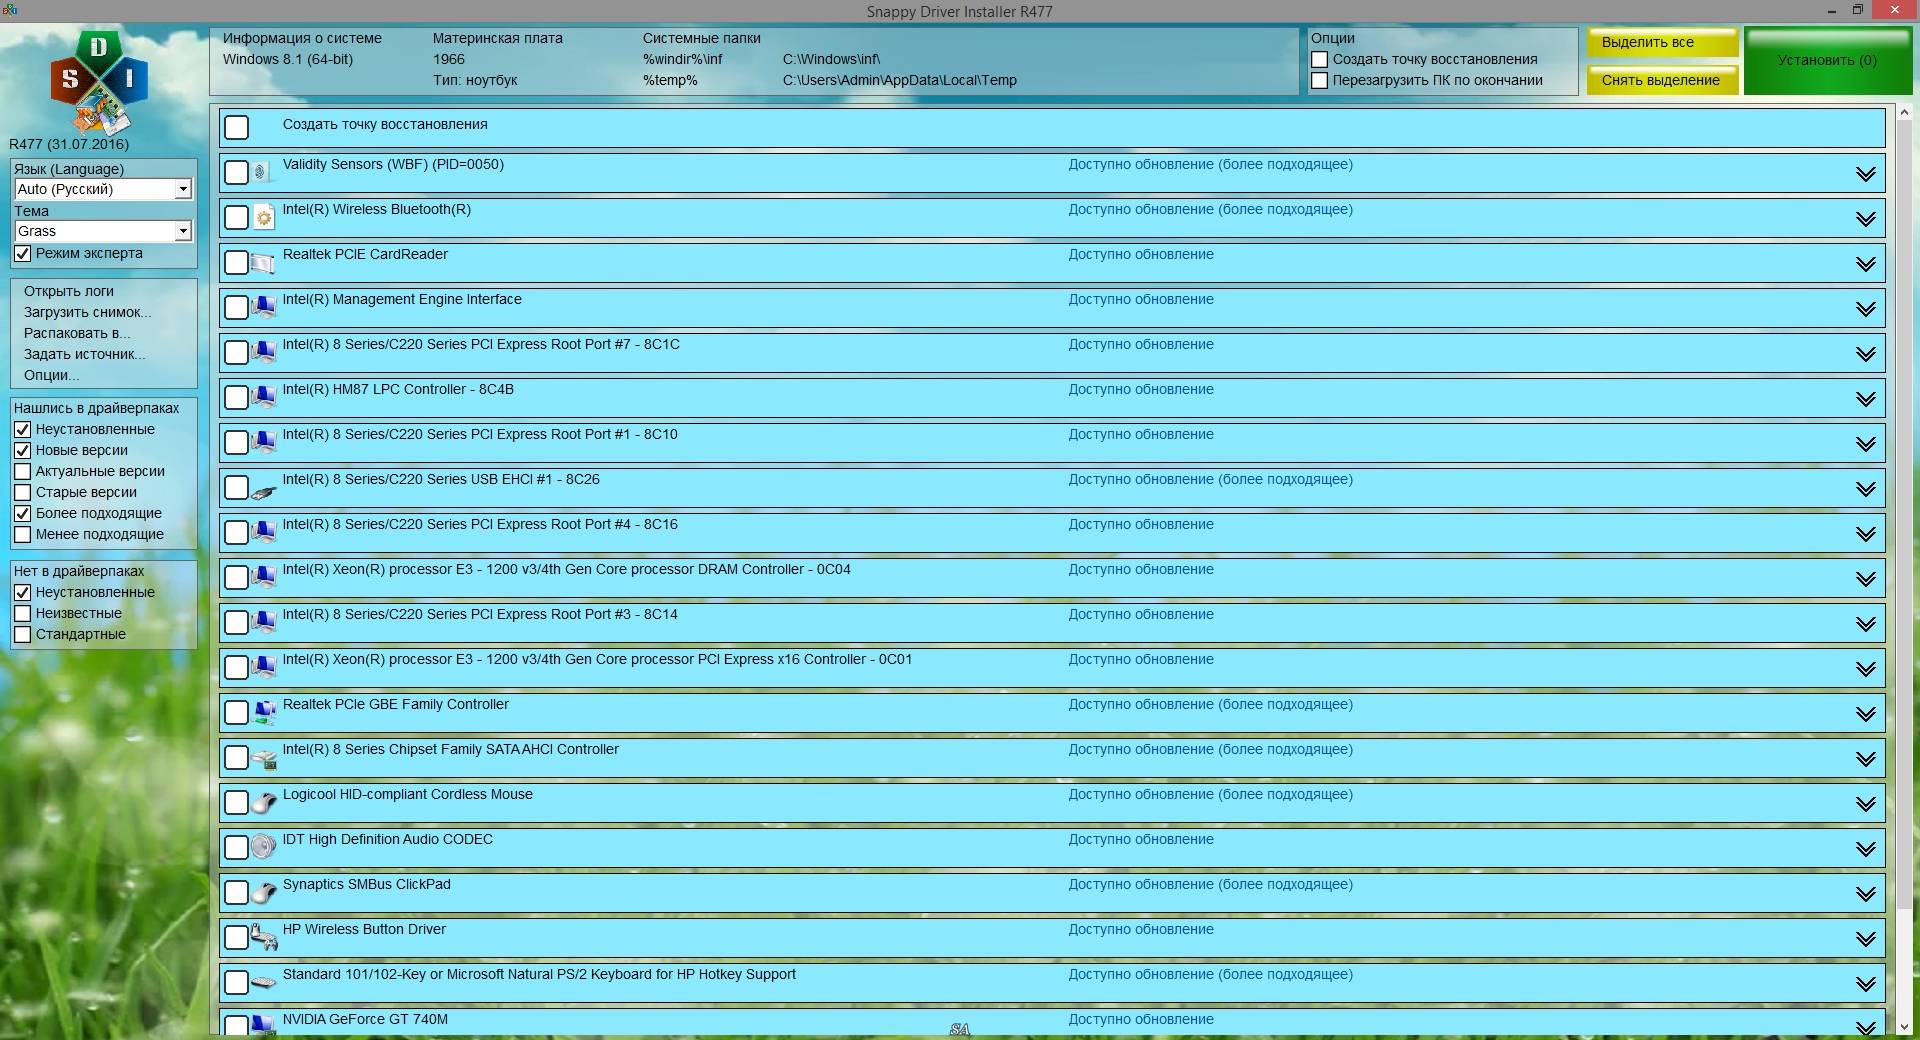Click the vertical scrollbar up arrow
This screenshot has height=1040, width=1920.
1905,111
